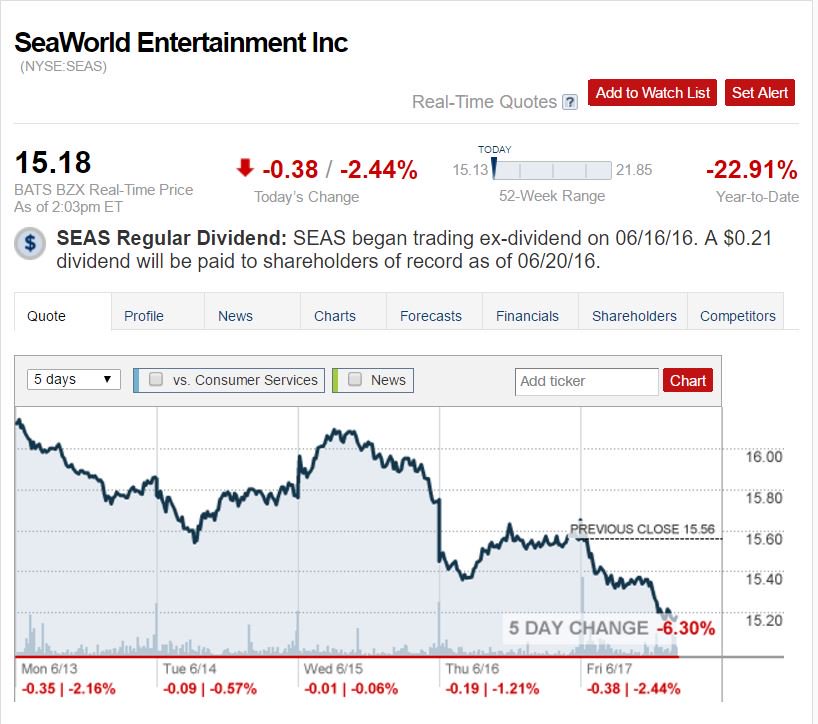Click the 5 DAY CHANGE -6.30% label
The width and height of the screenshot is (818, 724).
(x=611, y=628)
